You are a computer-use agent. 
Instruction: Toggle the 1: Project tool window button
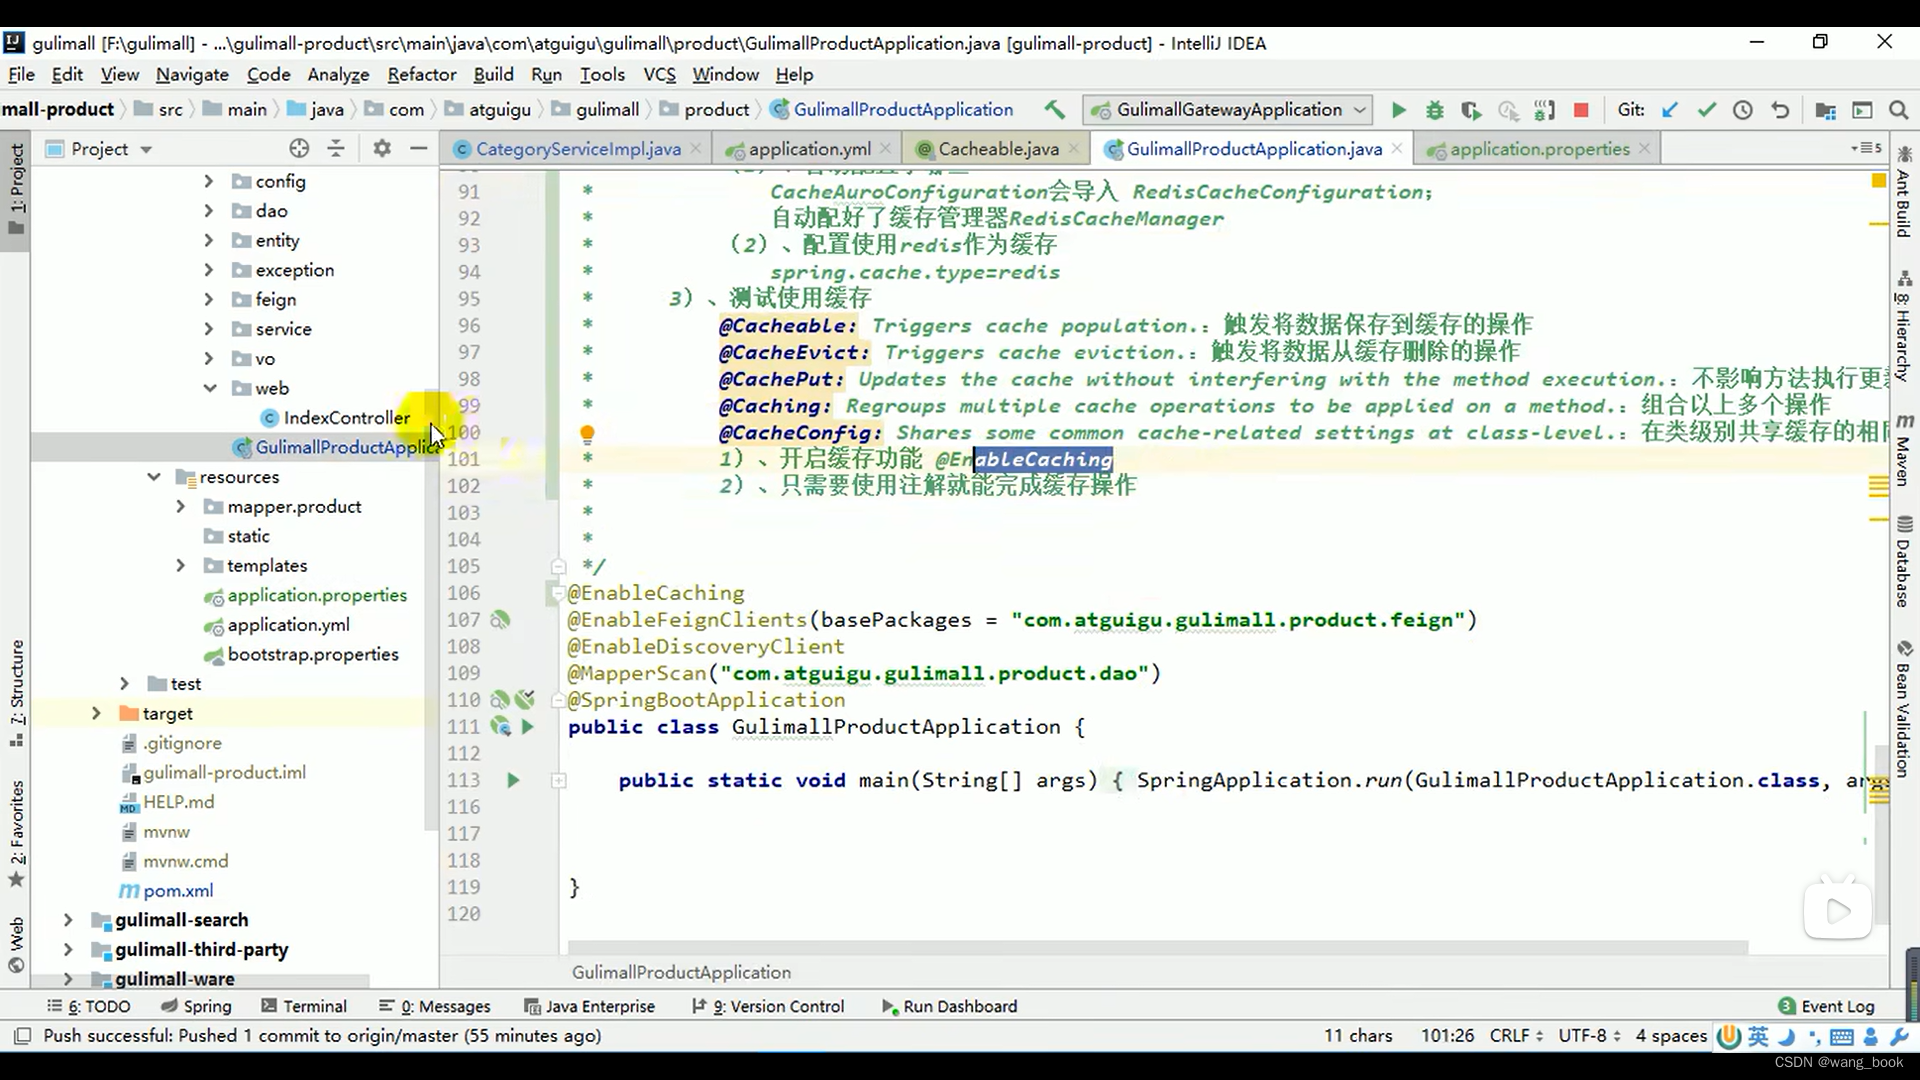click(x=16, y=188)
